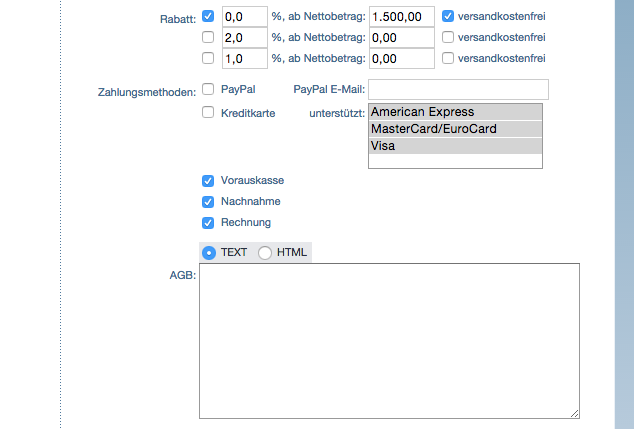Check versandkostenfrei in second discount row
The width and height of the screenshot is (634, 429).
(x=448, y=37)
